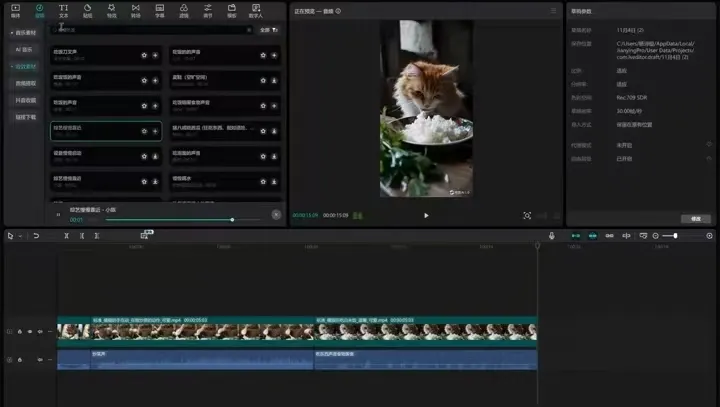
Task: Select 抖音收藏 in the sidebar
Action: tap(26, 100)
